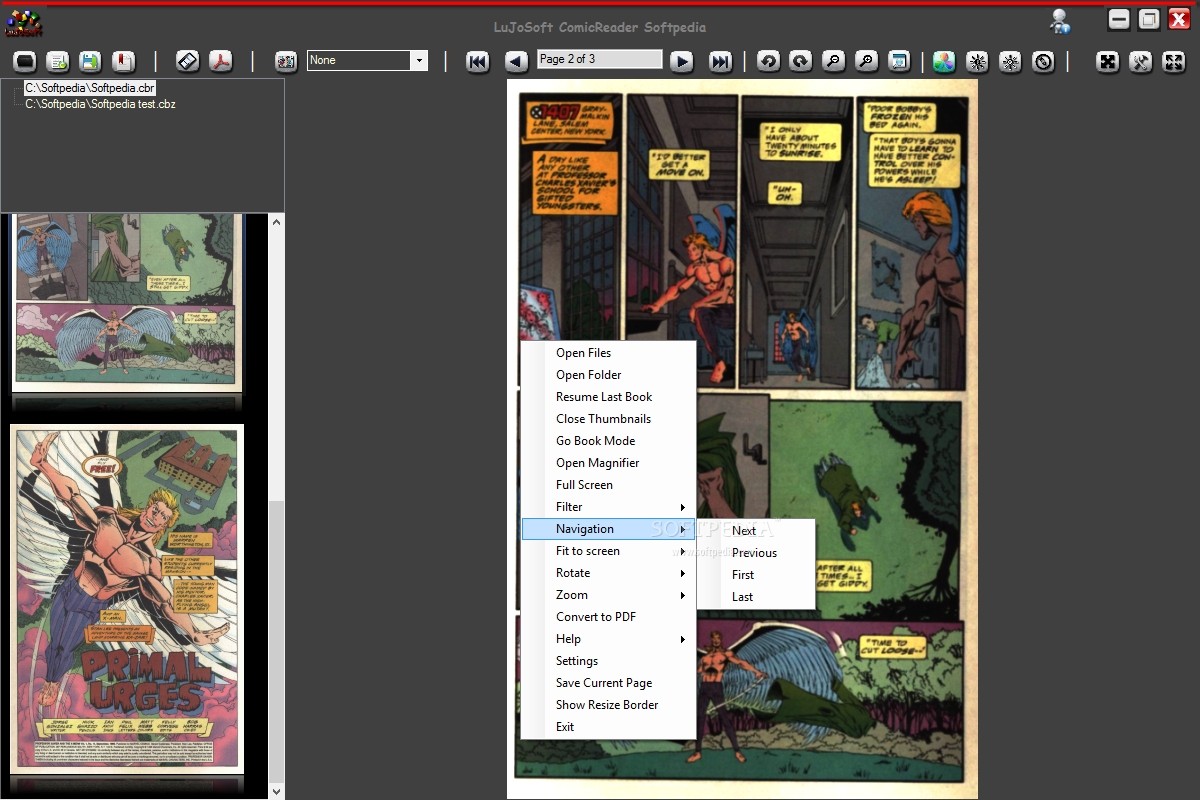This screenshot has height=800, width=1200.
Task: Click thumbnail scrollbar down arrow
Action: 277,791
